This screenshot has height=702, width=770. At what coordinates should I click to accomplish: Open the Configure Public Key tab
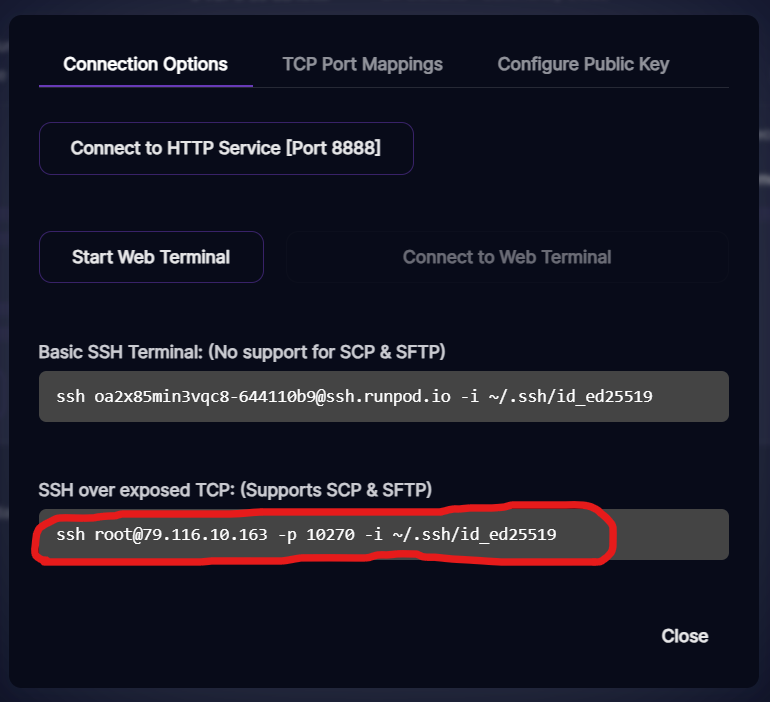point(583,64)
